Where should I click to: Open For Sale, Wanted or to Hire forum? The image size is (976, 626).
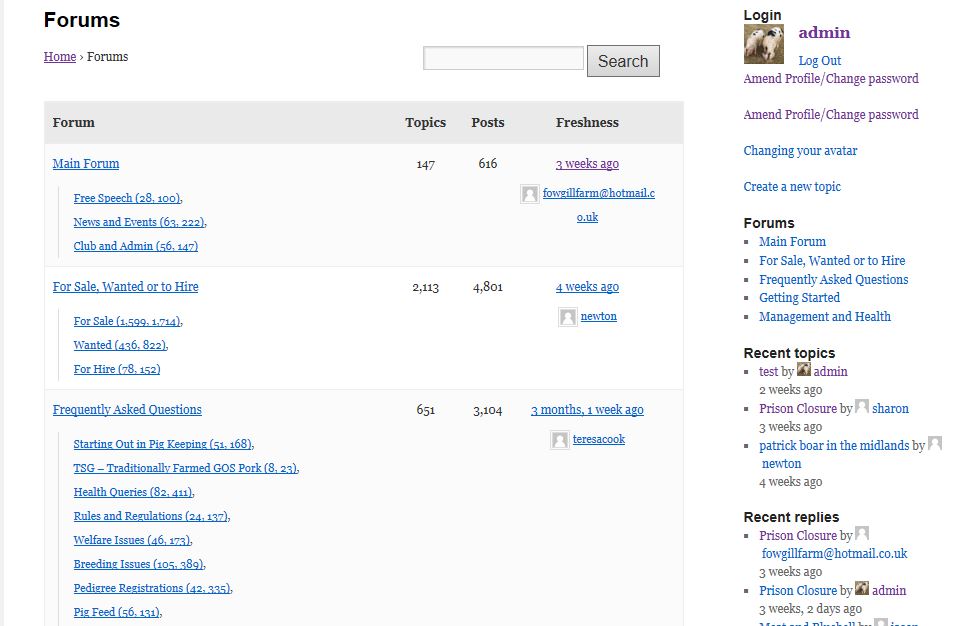[x=125, y=286]
